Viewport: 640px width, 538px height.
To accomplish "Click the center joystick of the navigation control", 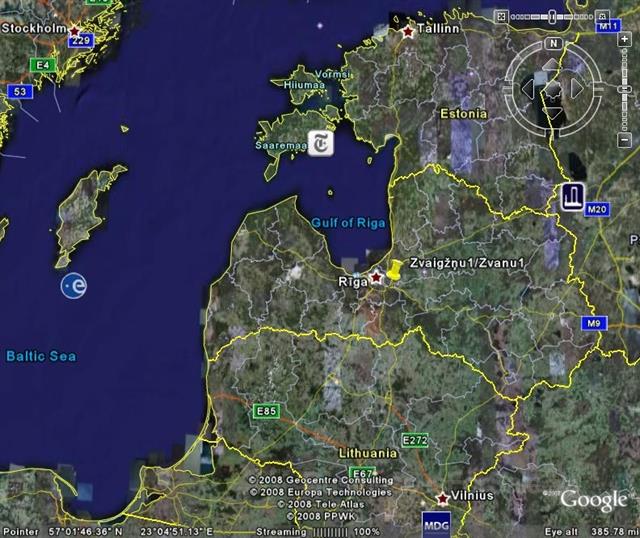I will pyautogui.click(x=552, y=88).
